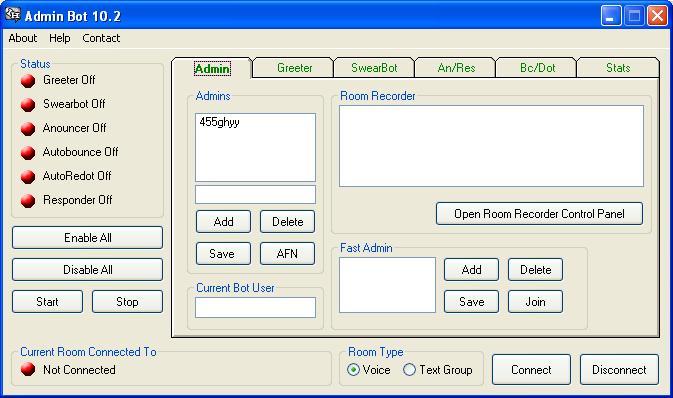Switch to the SwearBot tab
The image size is (673, 398).
[374, 68]
